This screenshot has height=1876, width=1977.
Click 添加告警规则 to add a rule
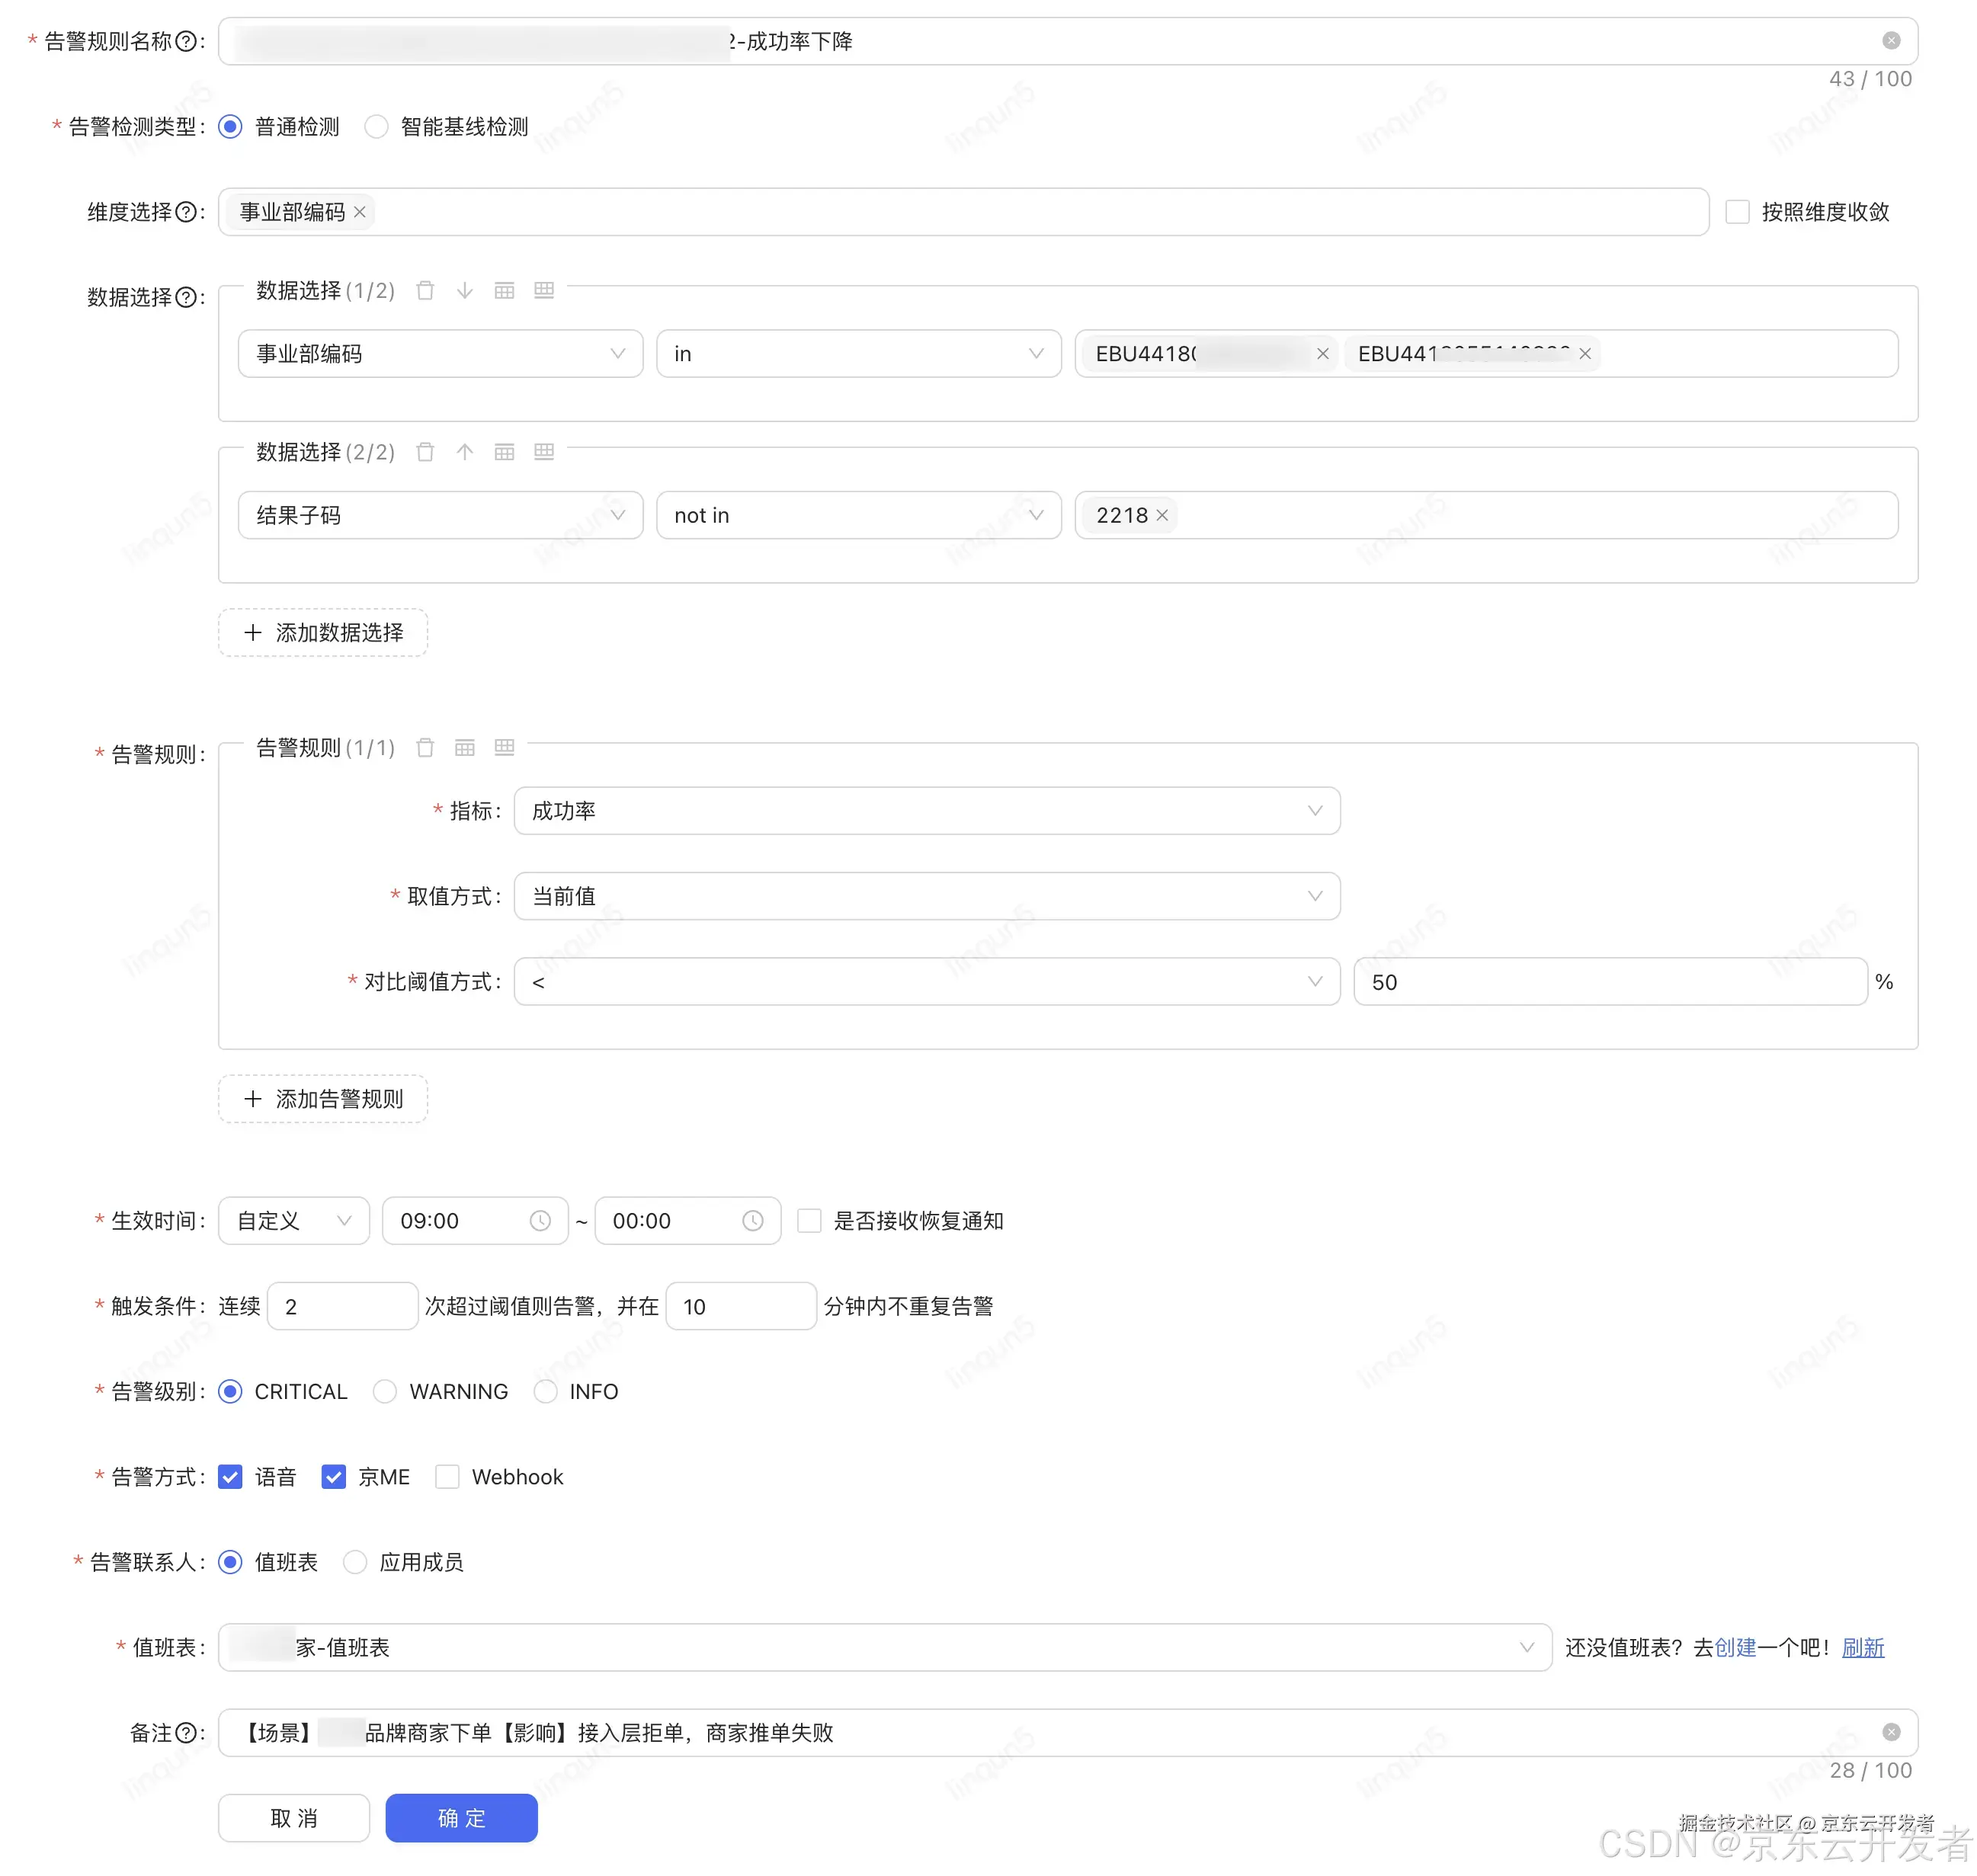pos(322,1098)
